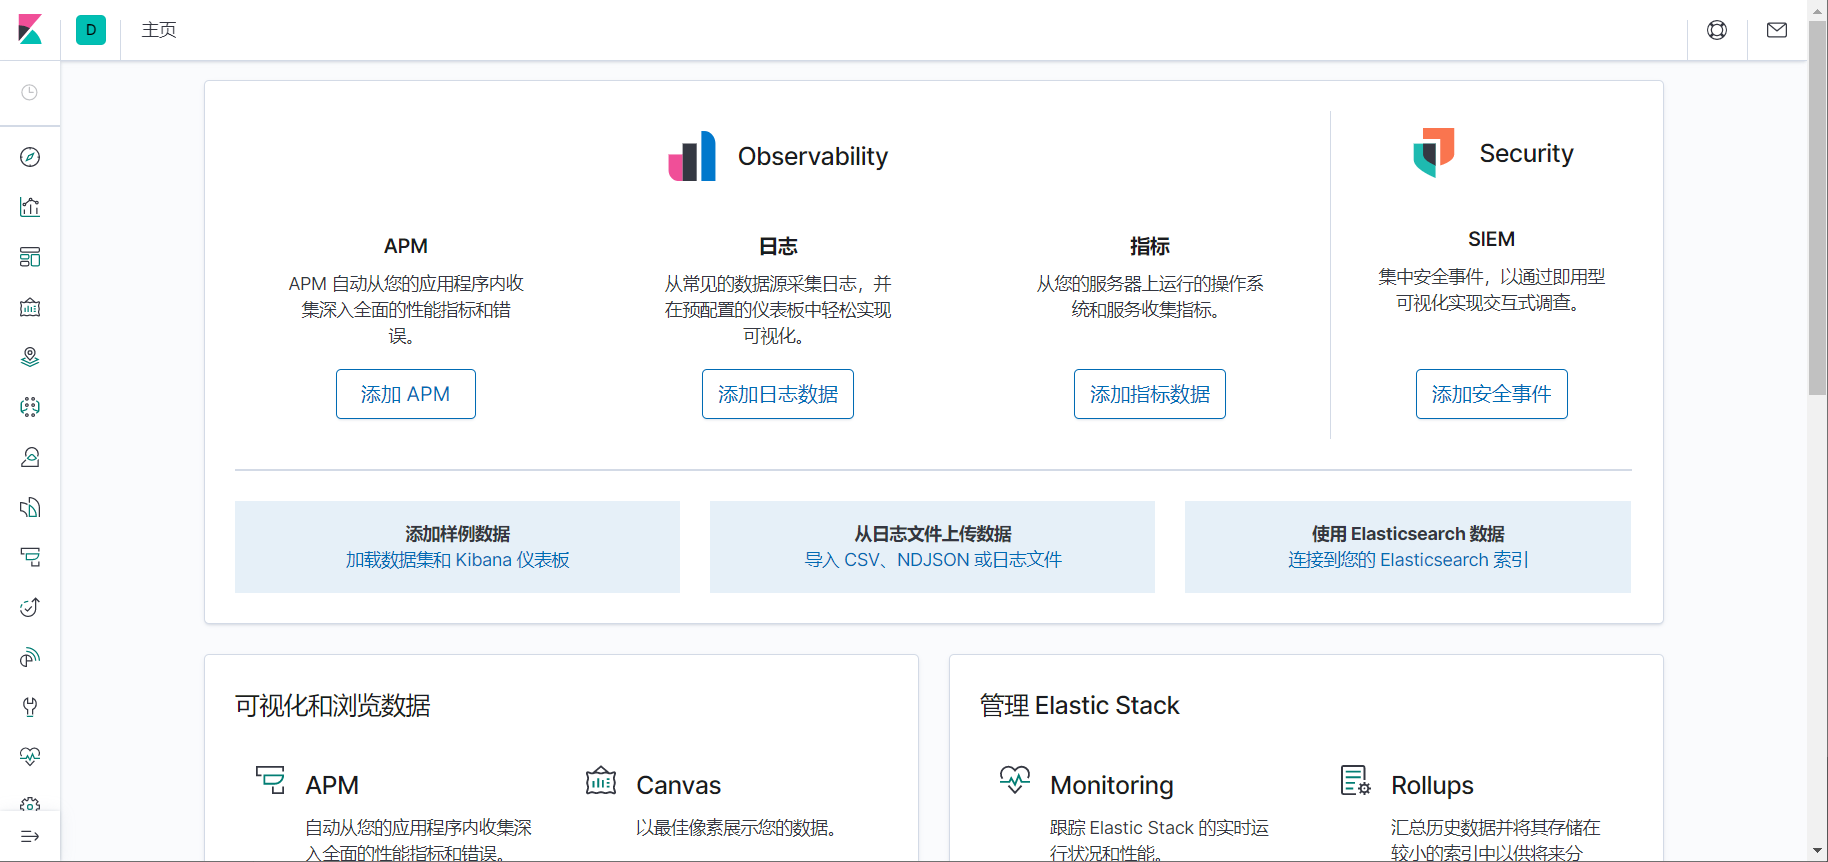Select the 主页 breadcrumb

tap(159, 30)
